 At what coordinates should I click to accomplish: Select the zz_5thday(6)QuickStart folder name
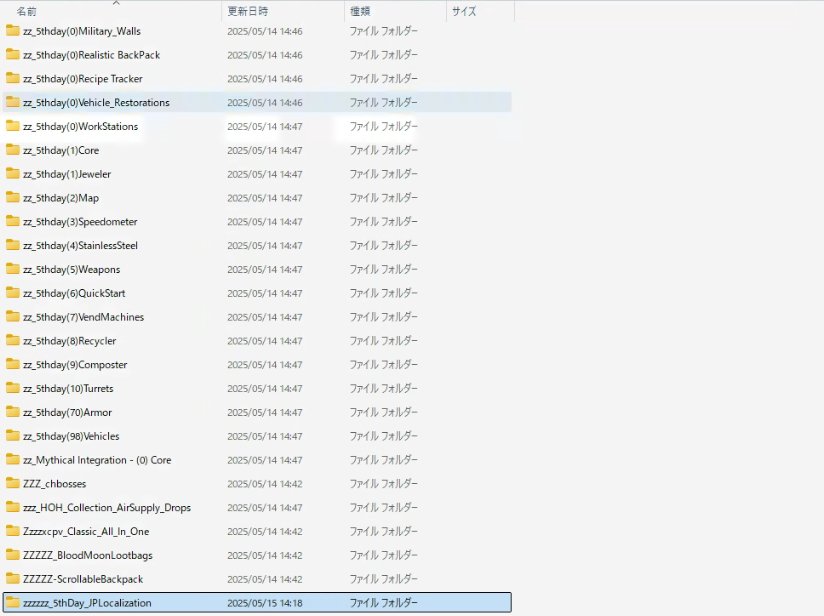click(74, 293)
